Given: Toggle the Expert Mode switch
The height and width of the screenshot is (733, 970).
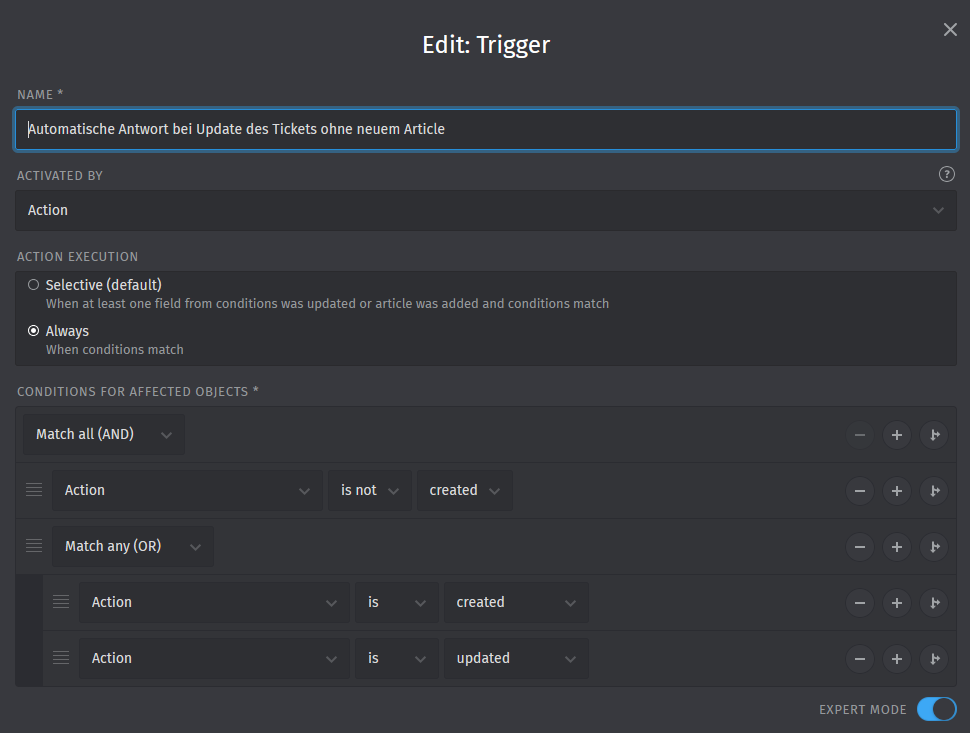Looking at the screenshot, I should coord(937,709).
